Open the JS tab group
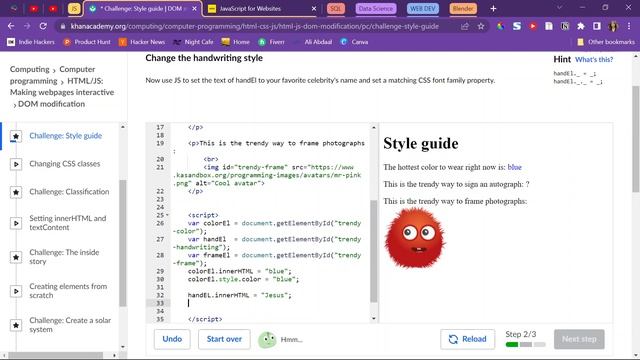This screenshot has height=360, width=640. tap(74, 8)
